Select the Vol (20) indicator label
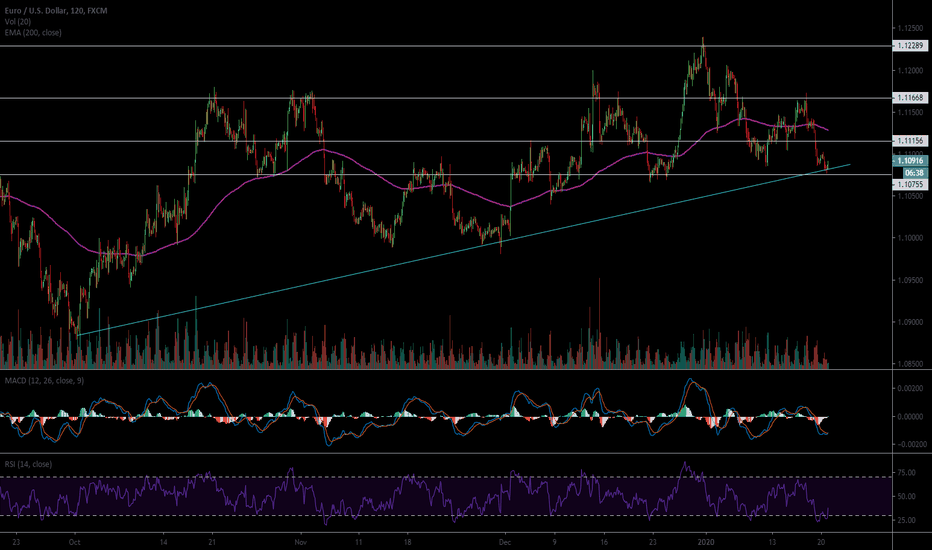 pos(18,18)
